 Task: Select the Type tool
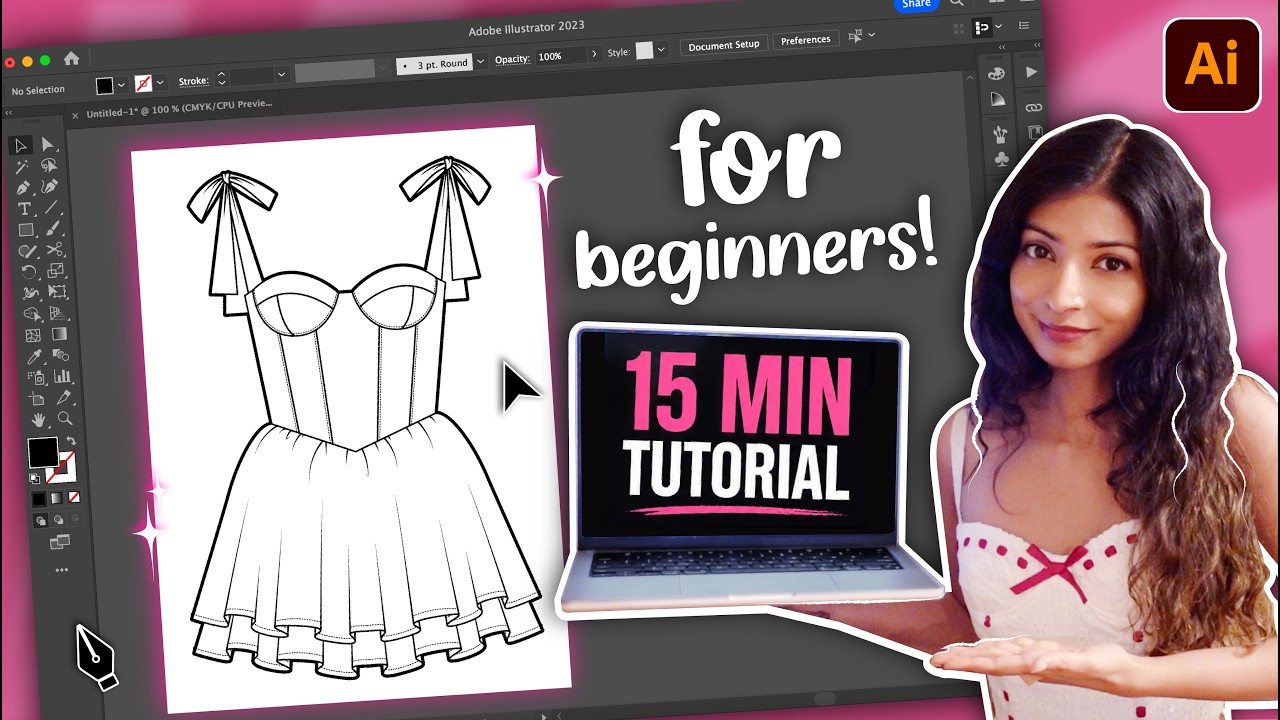[x=24, y=208]
